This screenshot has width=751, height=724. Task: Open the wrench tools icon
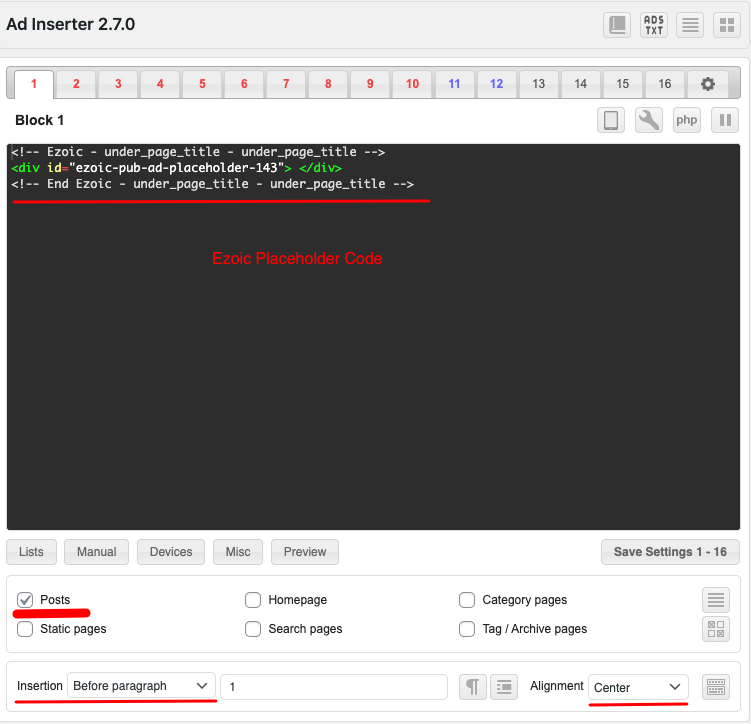tap(649, 120)
